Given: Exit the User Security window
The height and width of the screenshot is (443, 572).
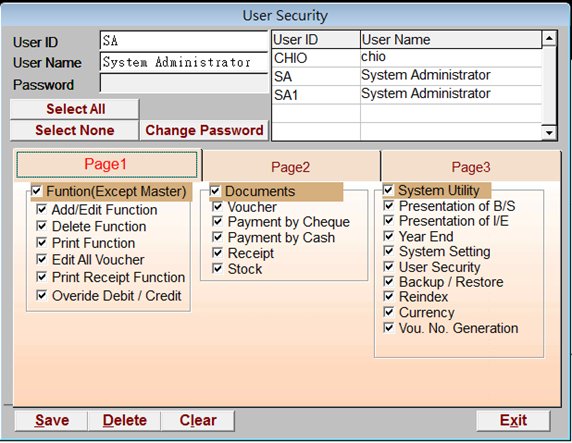Looking at the screenshot, I should 513,420.
